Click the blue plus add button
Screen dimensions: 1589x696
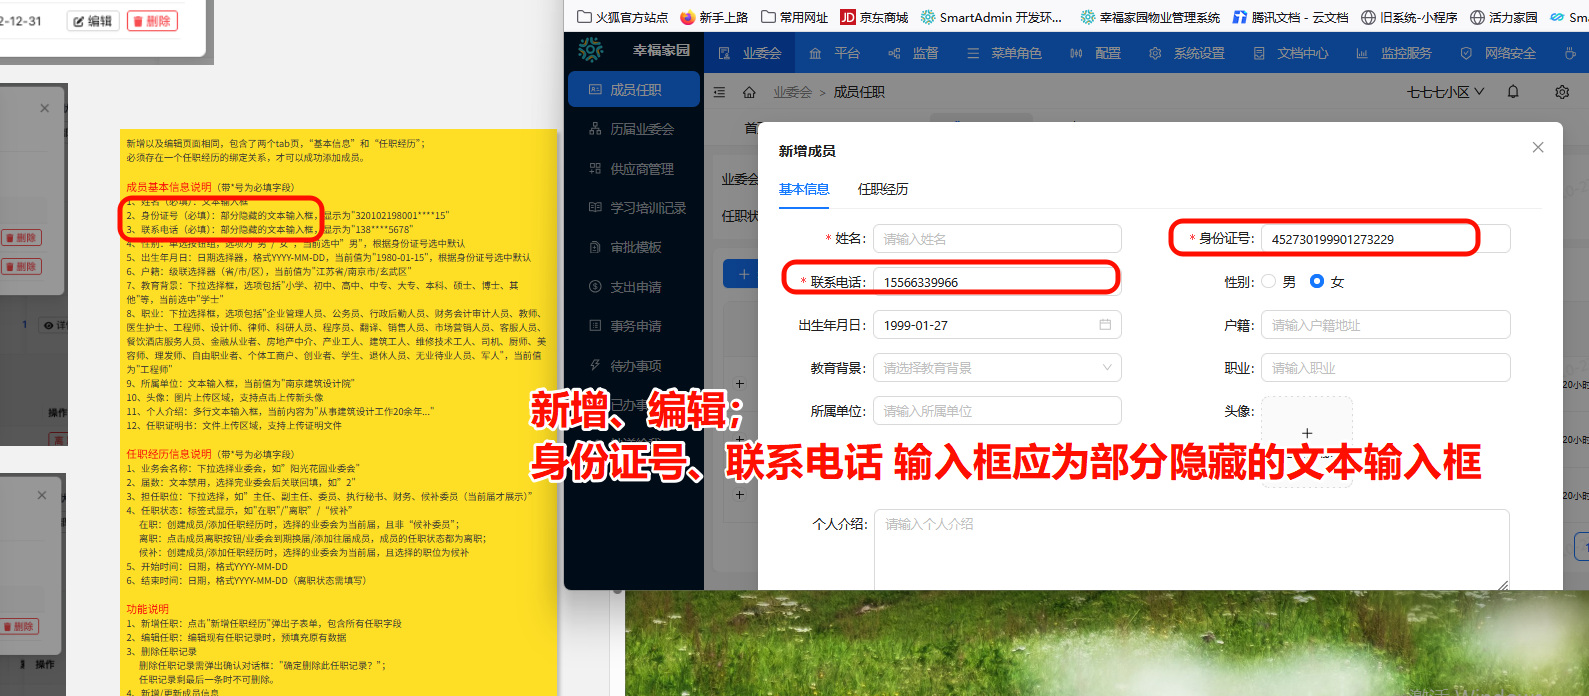coord(742,274)
